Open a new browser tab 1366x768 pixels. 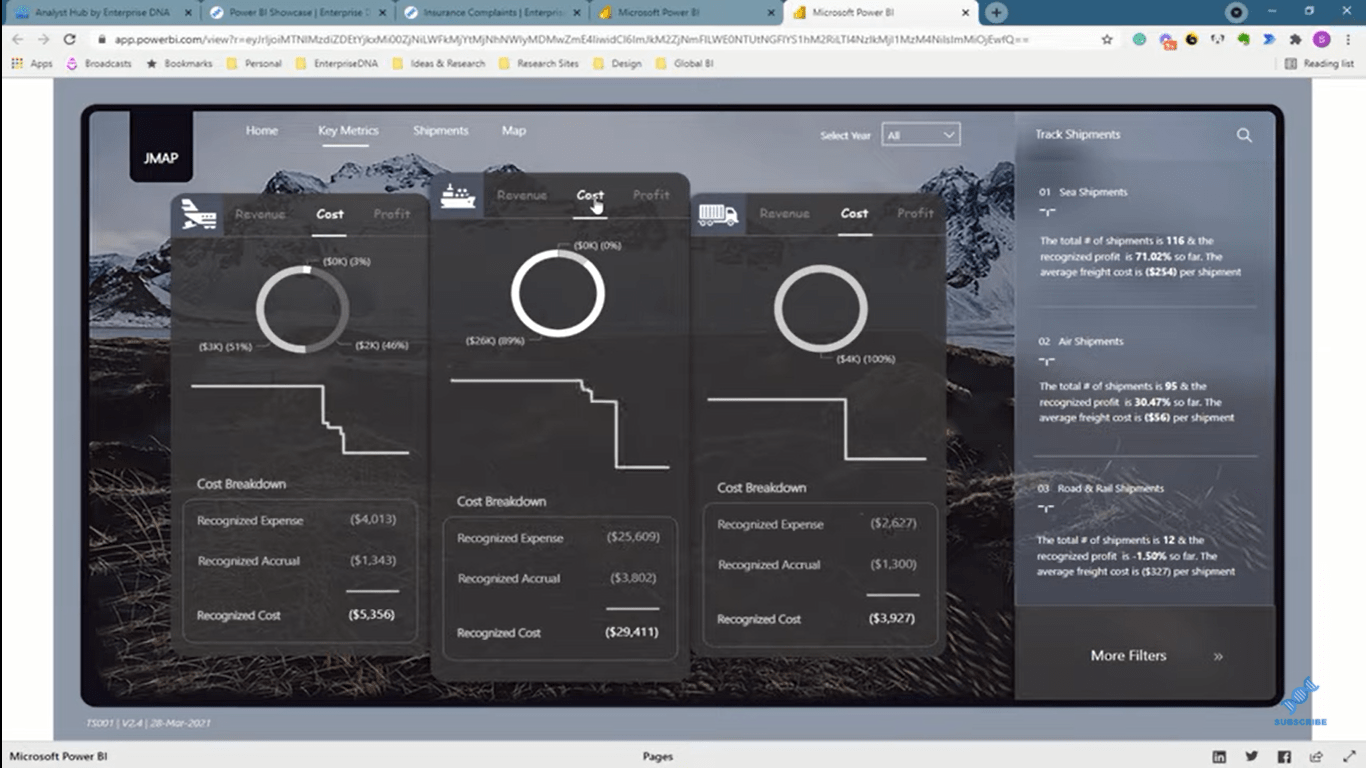coord(996,13)
